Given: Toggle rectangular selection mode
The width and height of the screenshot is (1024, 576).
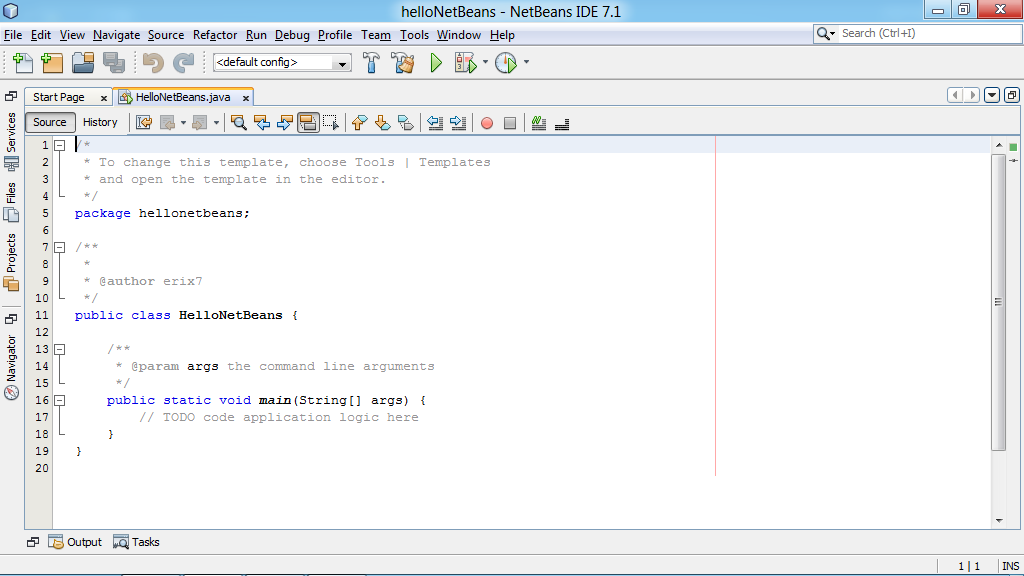Looking at the screenshot, I should pyautogui.click(x=331, y=122).
